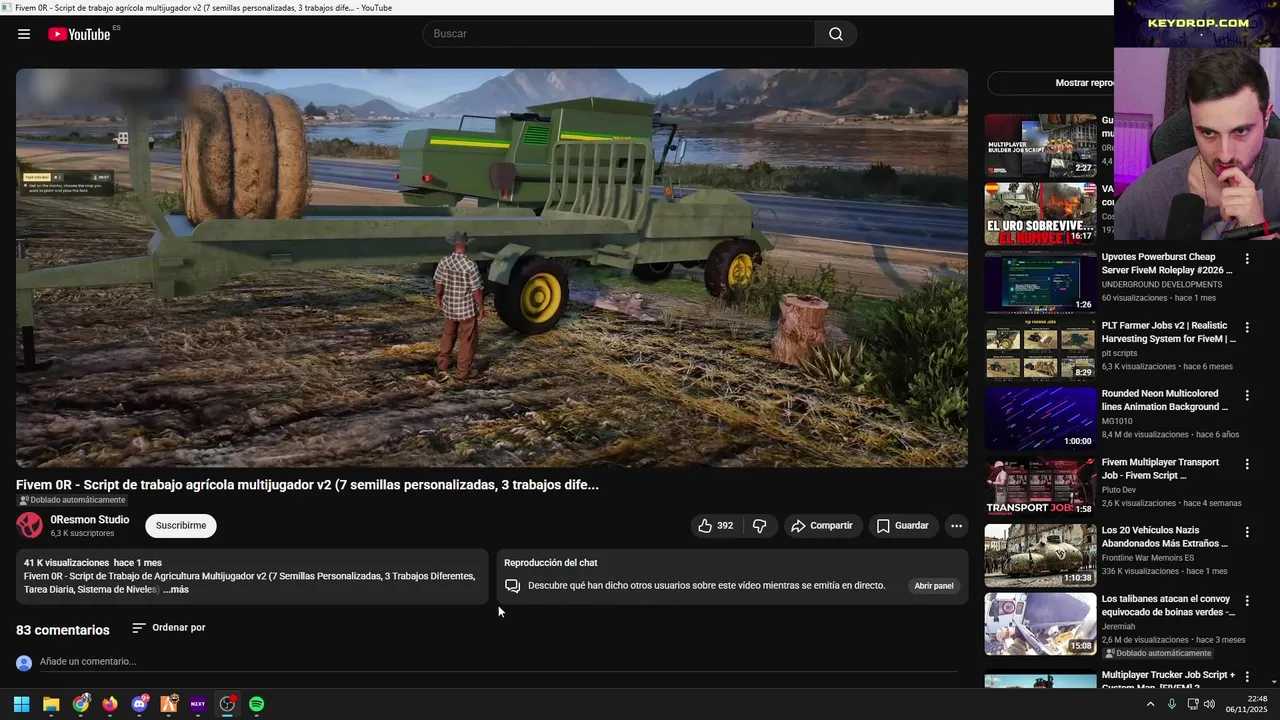Click the Buscar search field
The image size is (1280, 720).
tap(619, 34)
